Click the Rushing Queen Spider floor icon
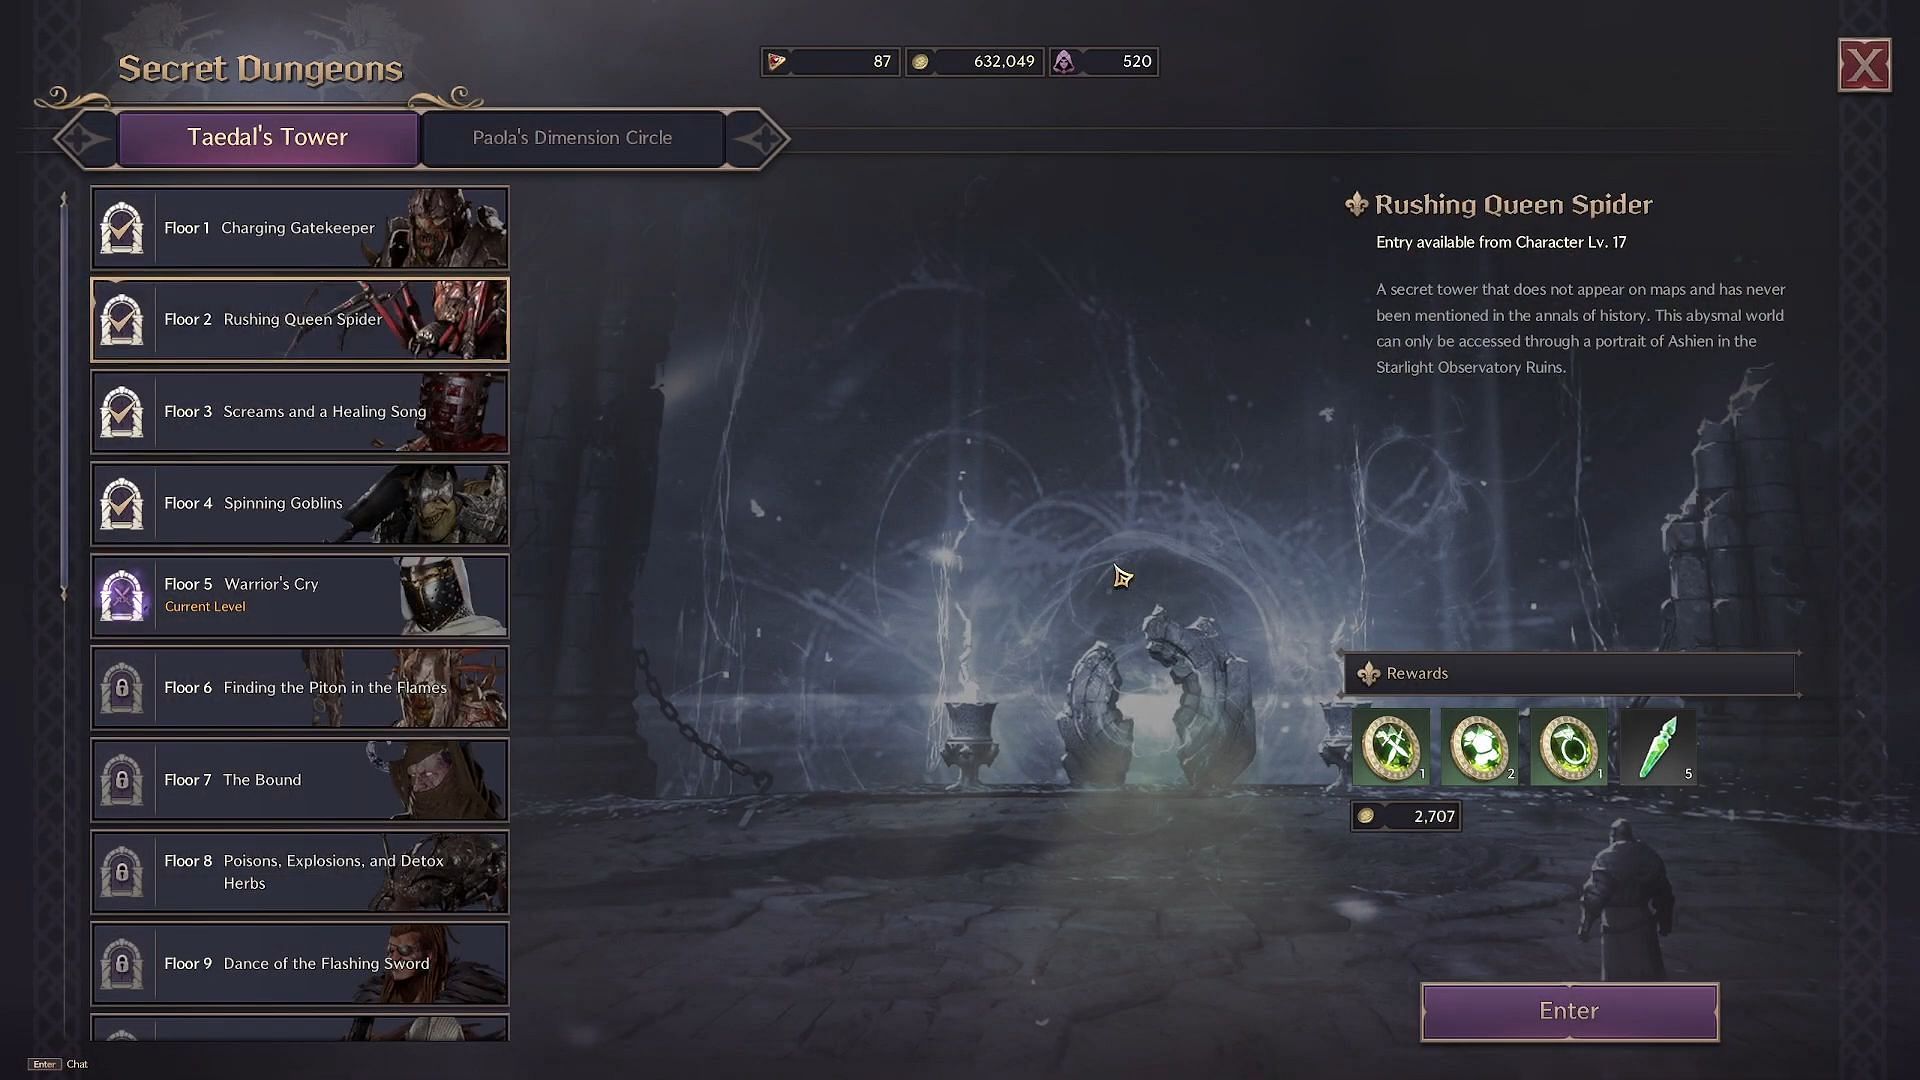 pos(121,319)
